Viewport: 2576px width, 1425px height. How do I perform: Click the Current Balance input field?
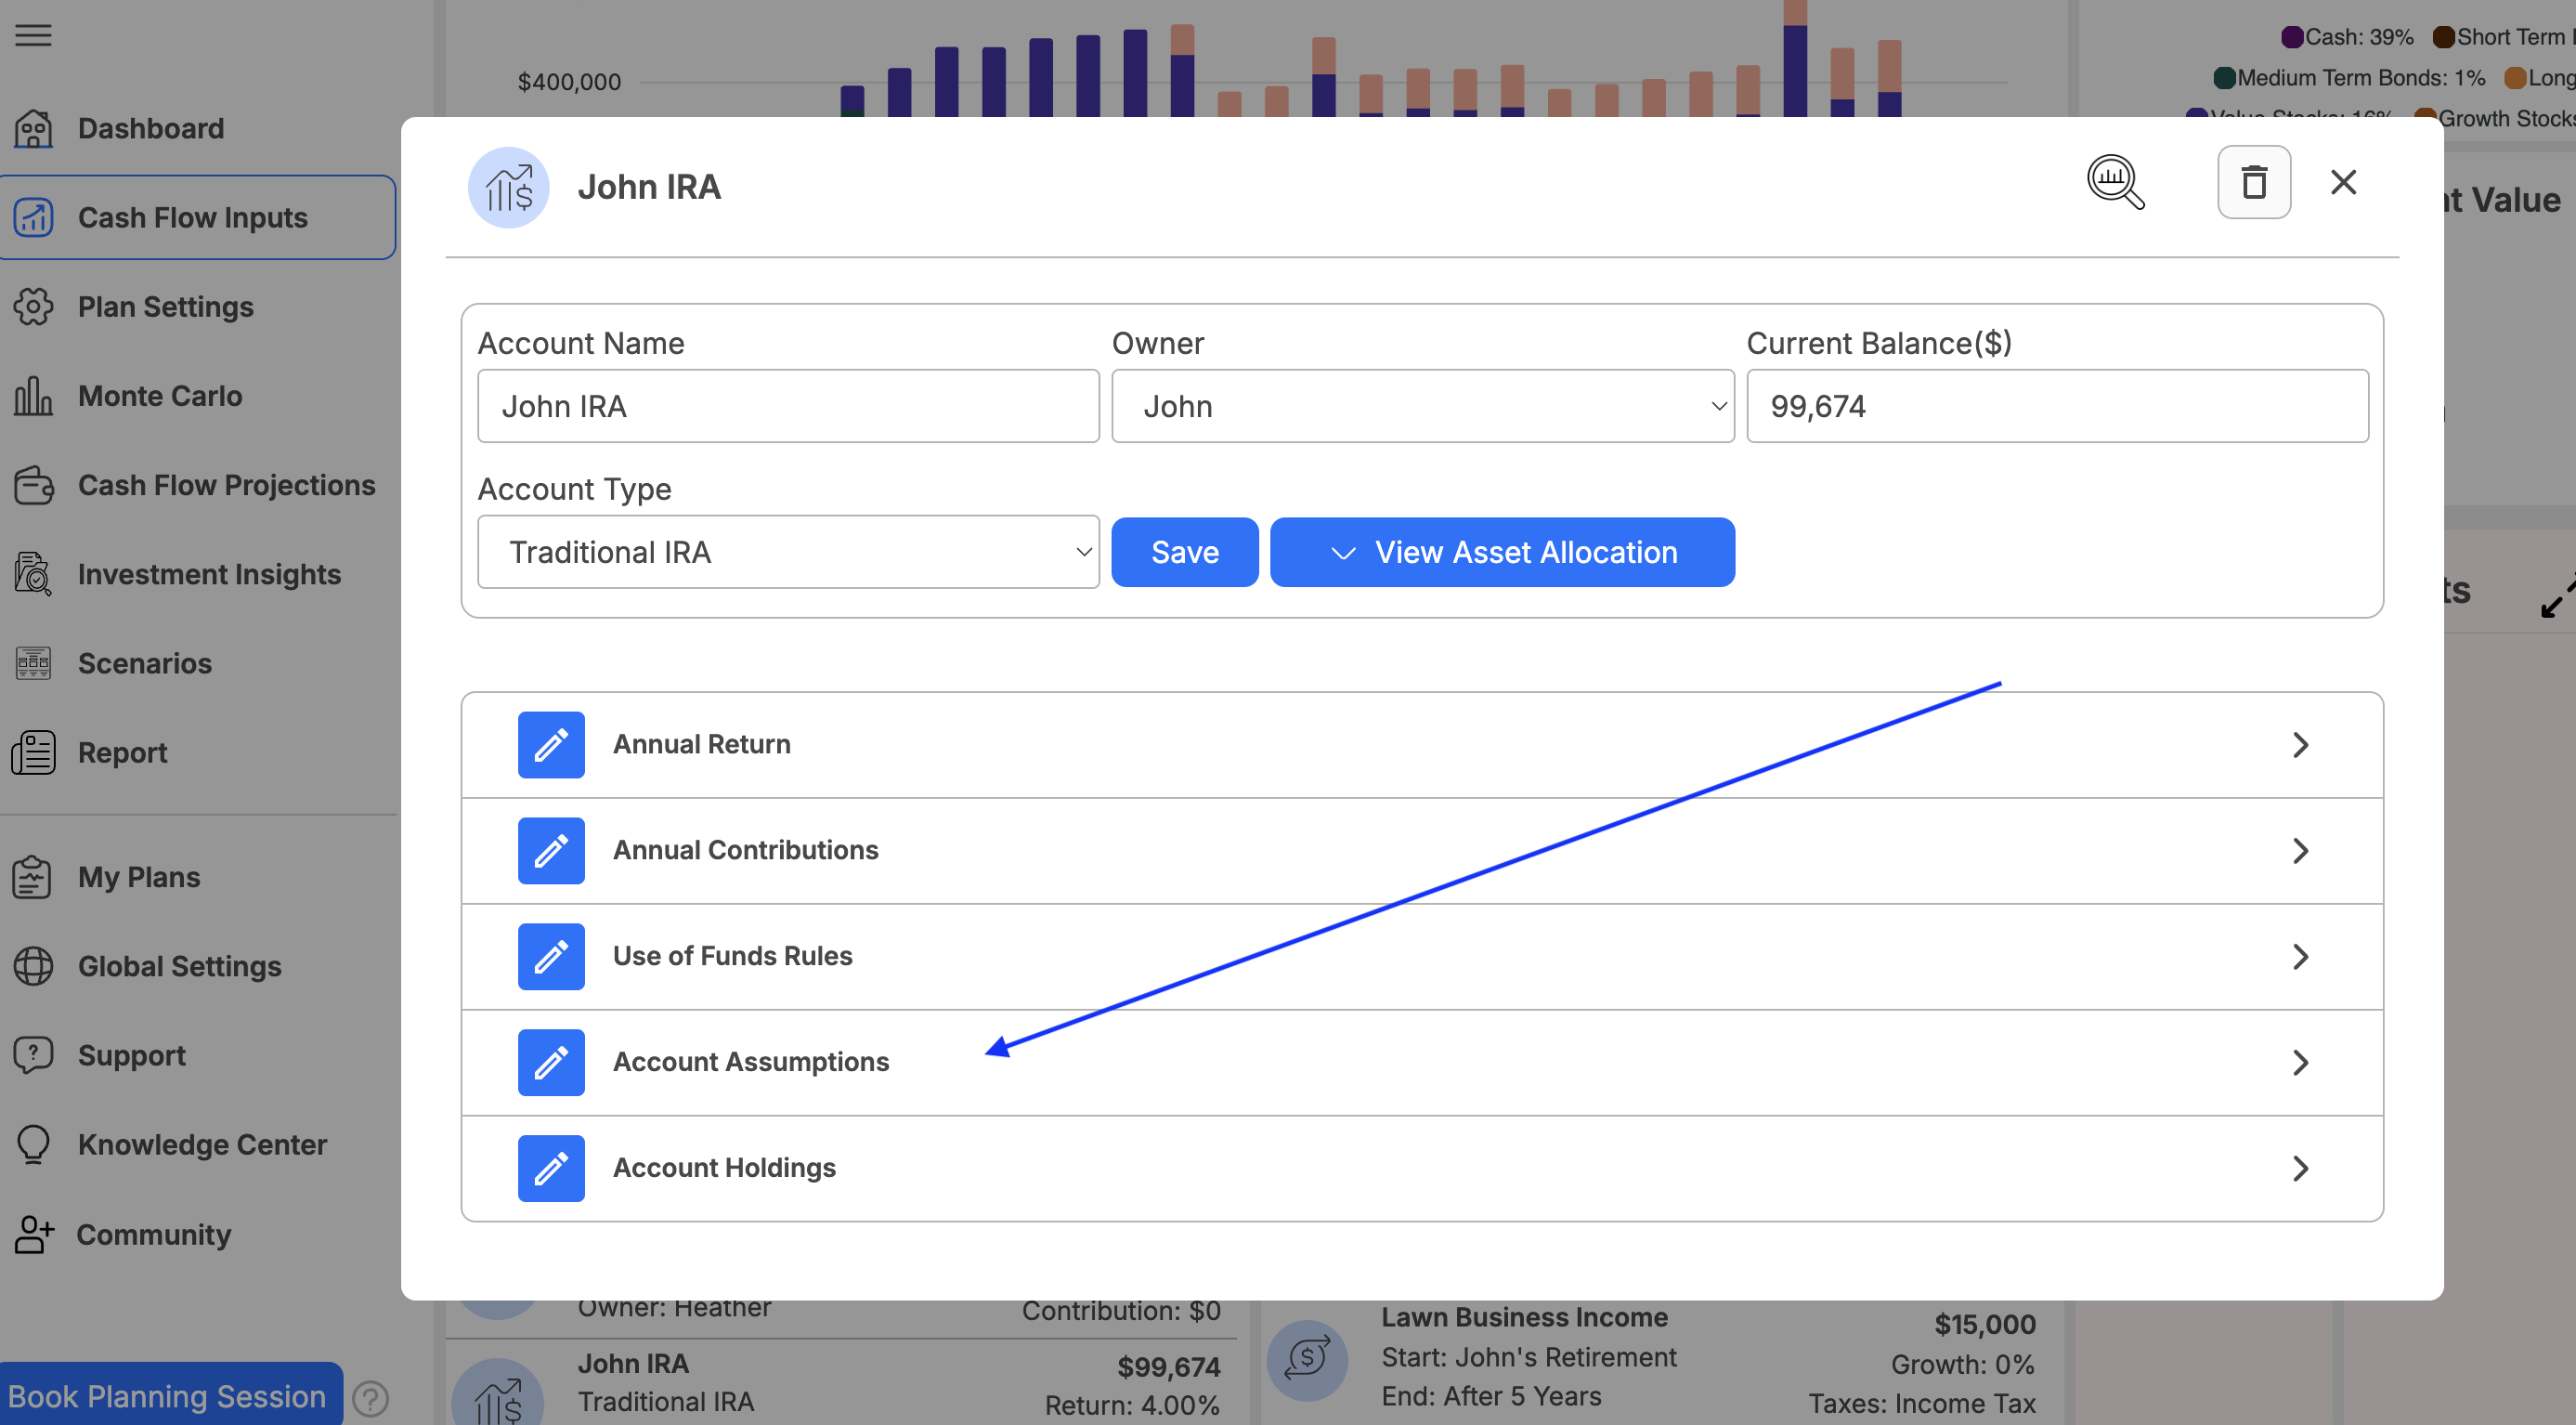[2056, 407]
